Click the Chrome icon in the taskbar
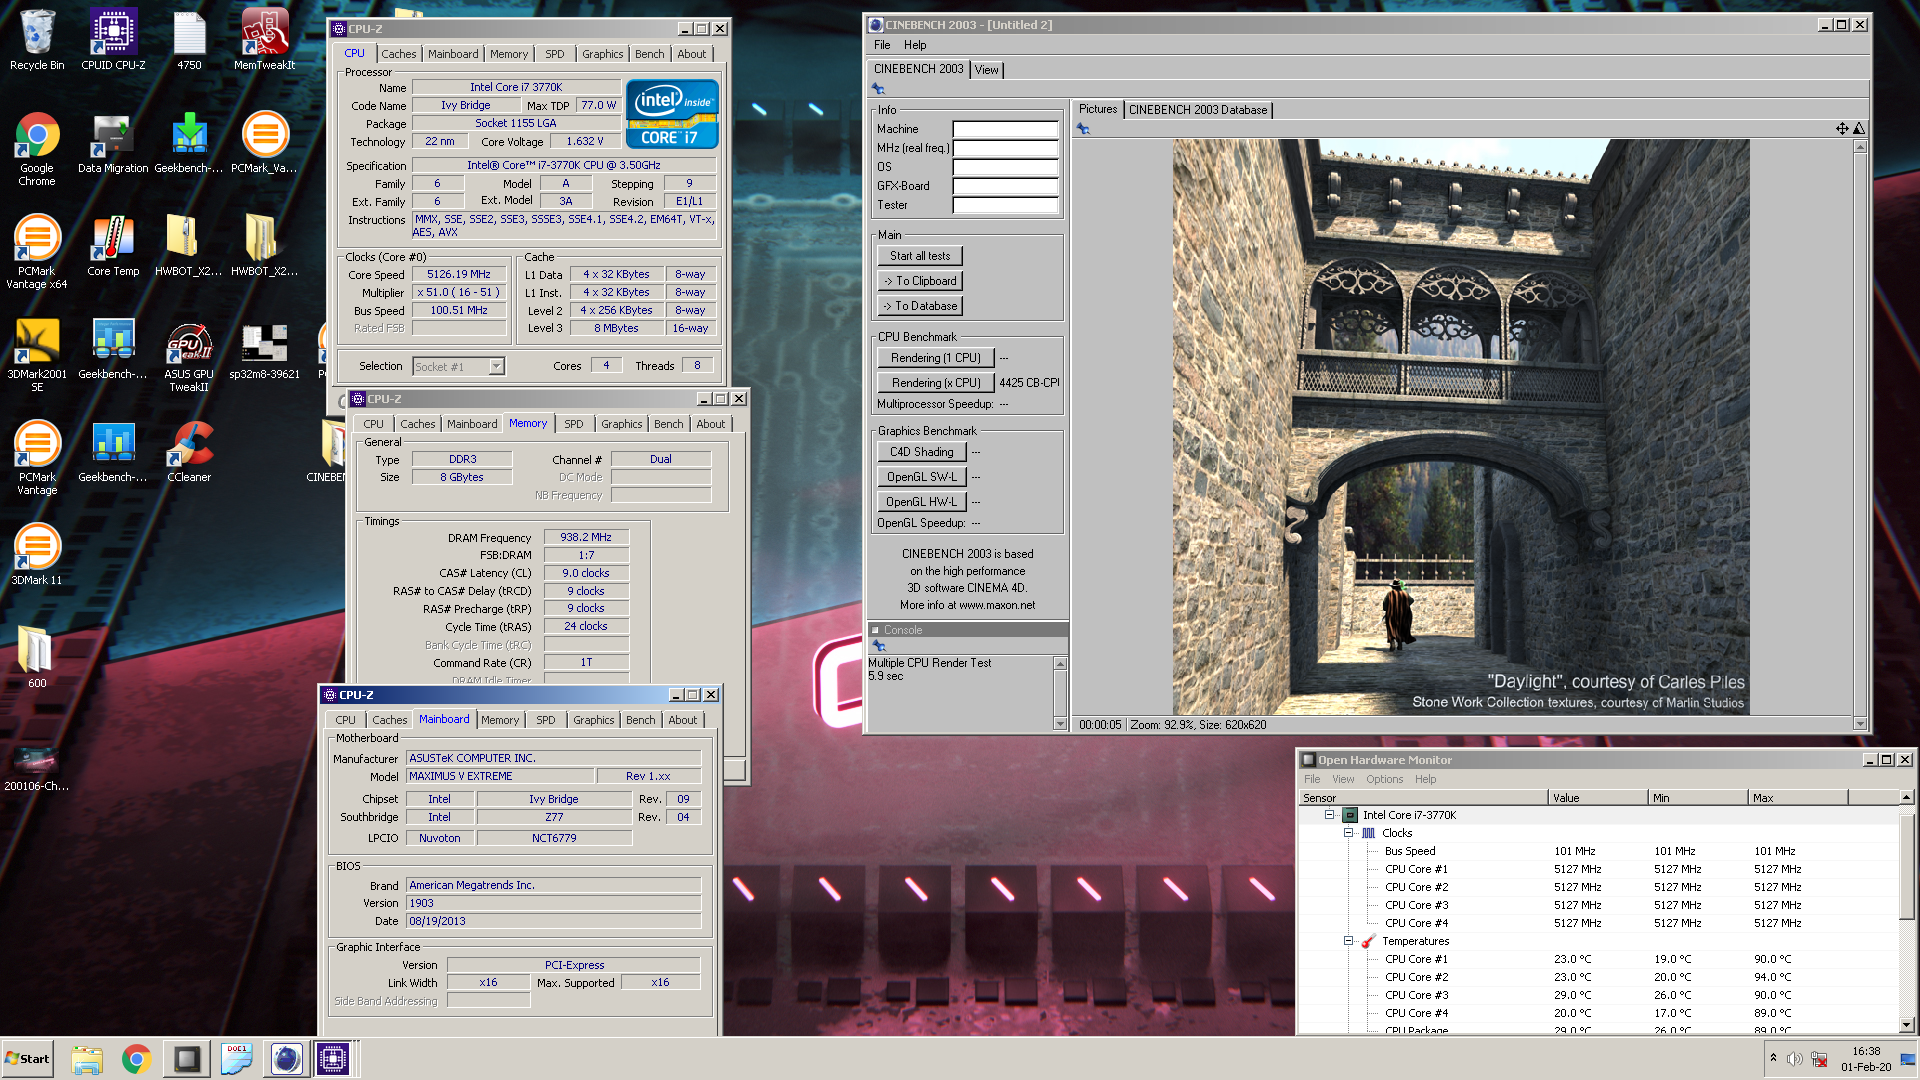This screenshot has width=1920, height=1080. [x=137, y=1059]
